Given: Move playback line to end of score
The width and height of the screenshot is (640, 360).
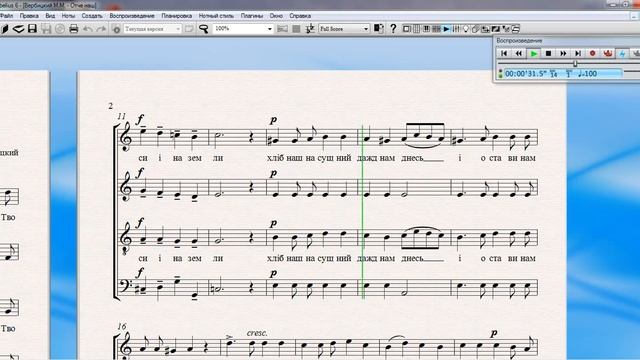Looking at the screenshot, I should click(x=578, y=53).
